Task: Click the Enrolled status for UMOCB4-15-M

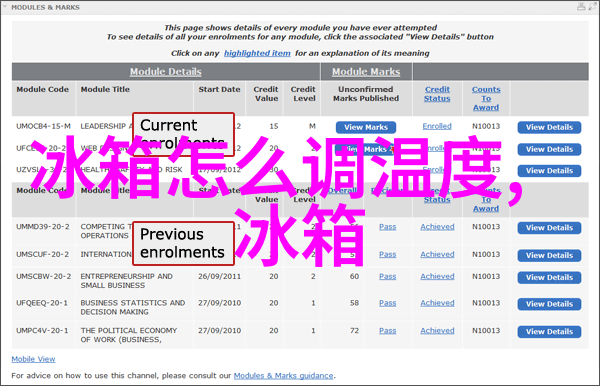Action: (437, 126)
